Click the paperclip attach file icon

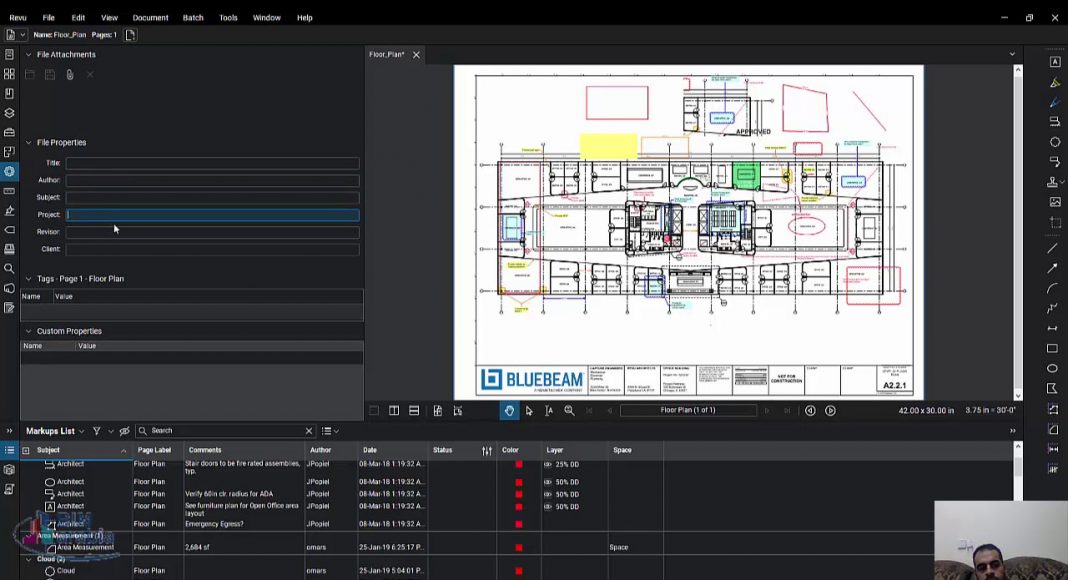point(69,75)
